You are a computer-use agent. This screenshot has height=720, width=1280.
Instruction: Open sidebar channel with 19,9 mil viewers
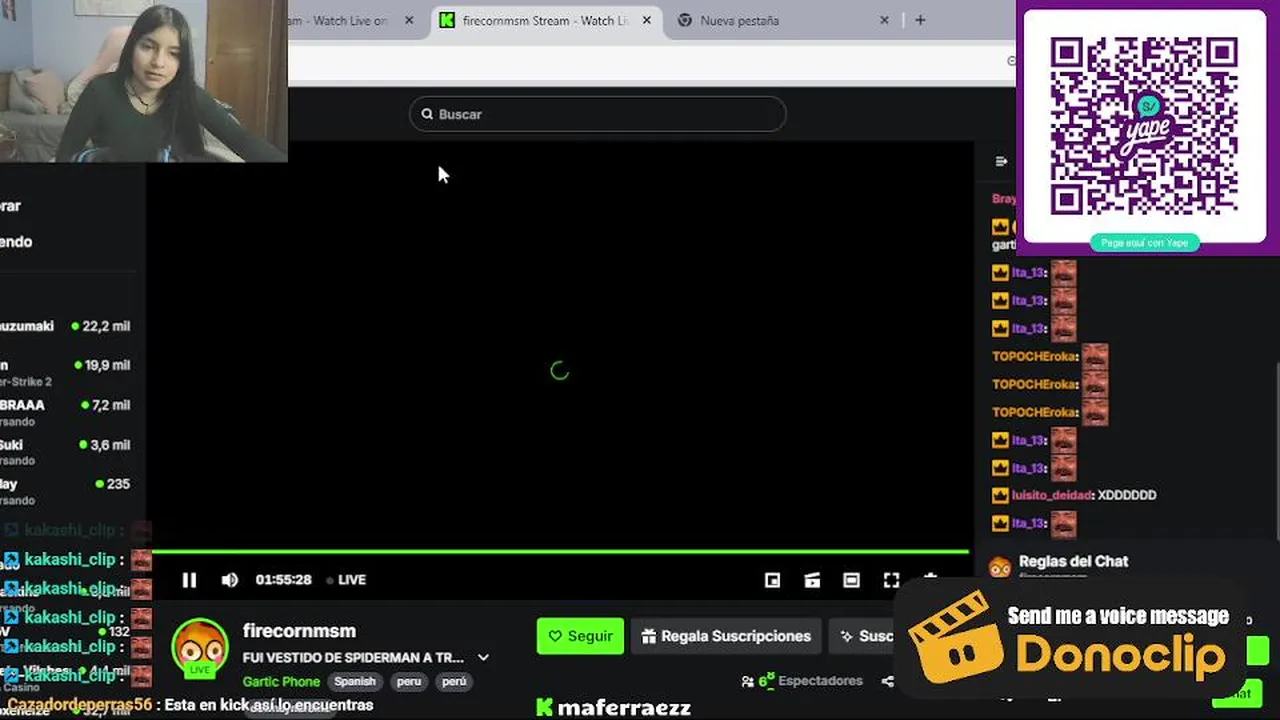click(x=66, y=372)
